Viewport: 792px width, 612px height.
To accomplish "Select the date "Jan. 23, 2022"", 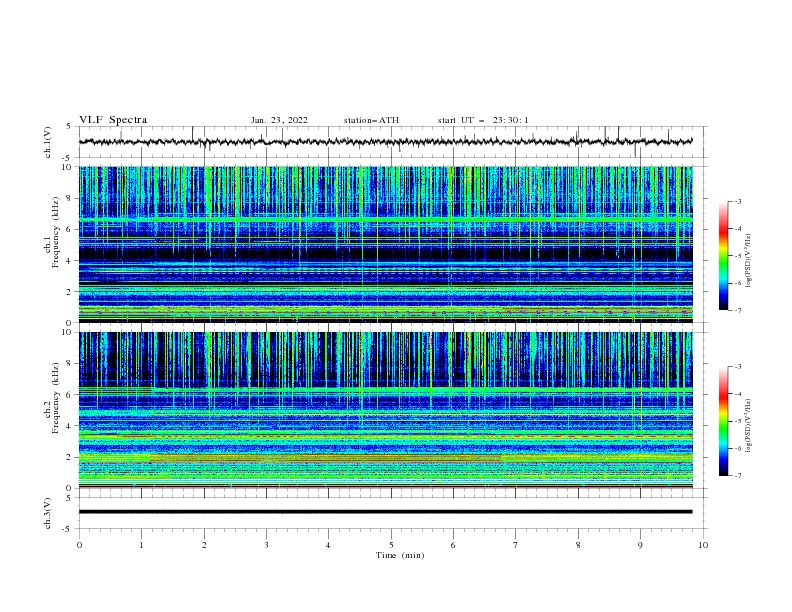I will pos(279,120).
